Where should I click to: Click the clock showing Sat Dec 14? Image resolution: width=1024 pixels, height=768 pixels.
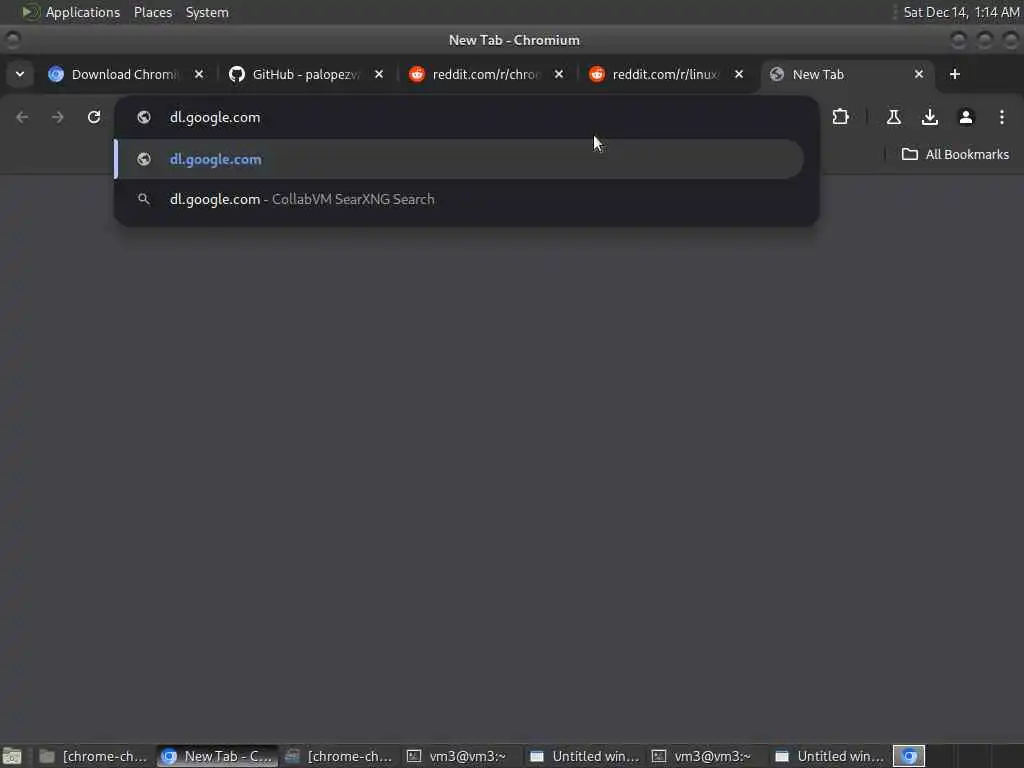point(961,12)
